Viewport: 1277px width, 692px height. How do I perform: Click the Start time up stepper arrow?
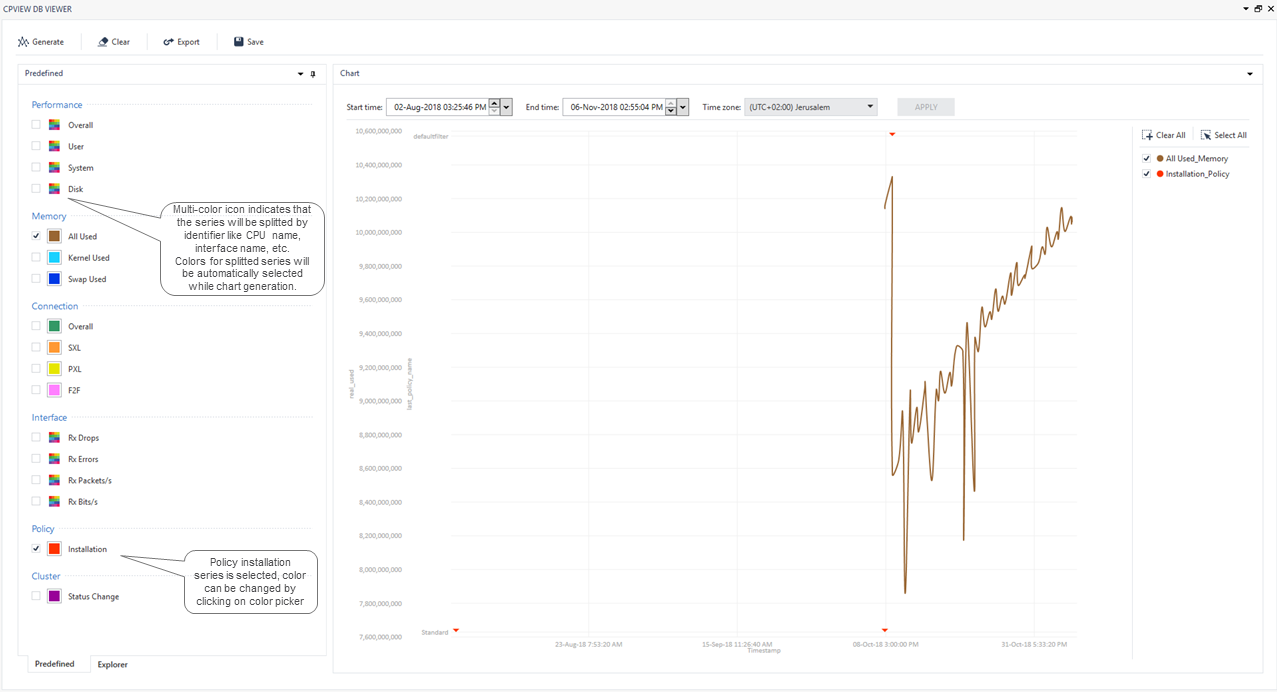tap(493, 101)
